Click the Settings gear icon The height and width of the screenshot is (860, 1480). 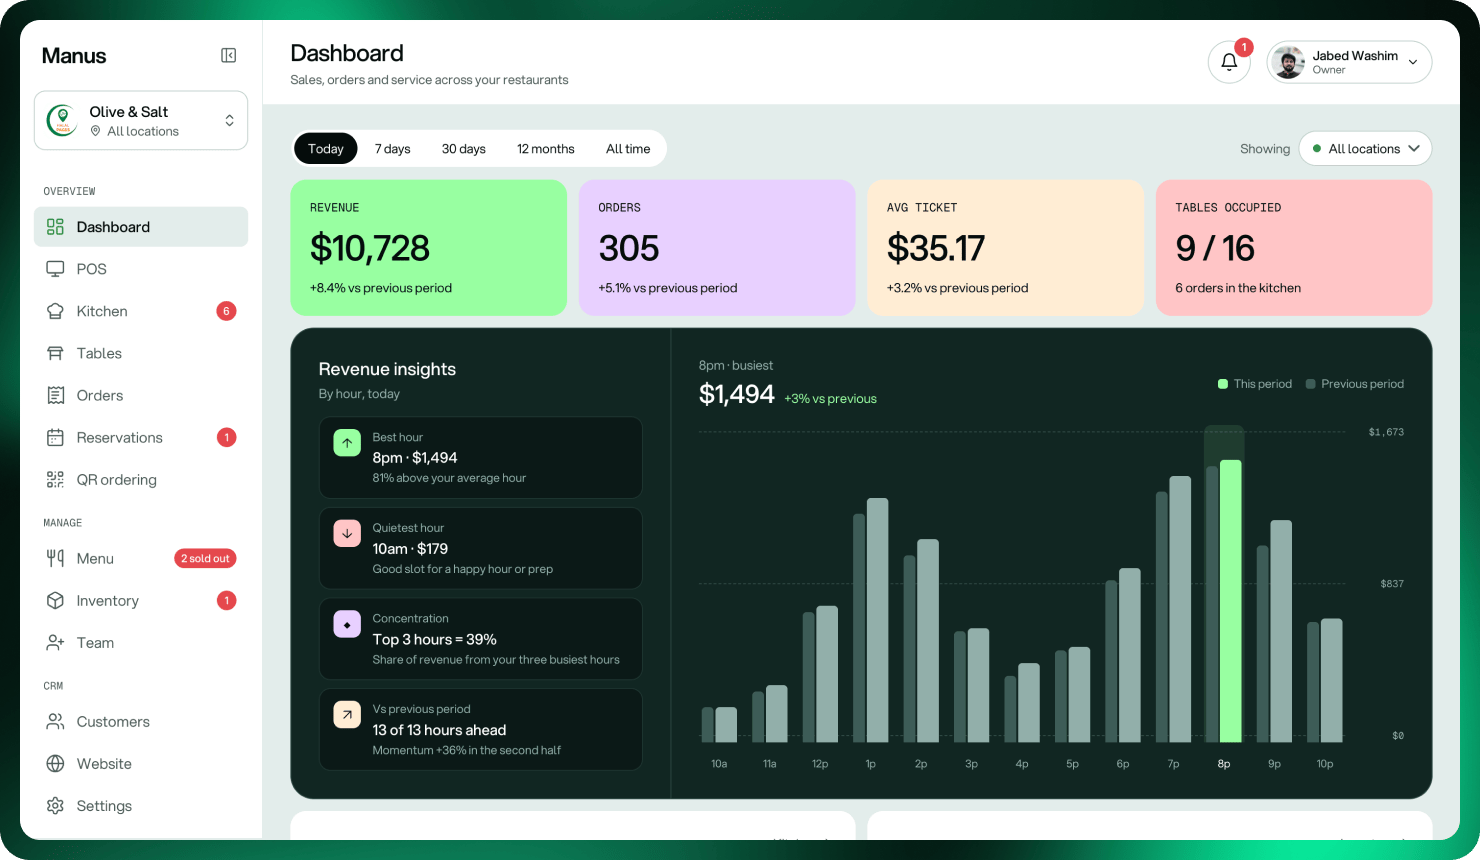[55, 805]
